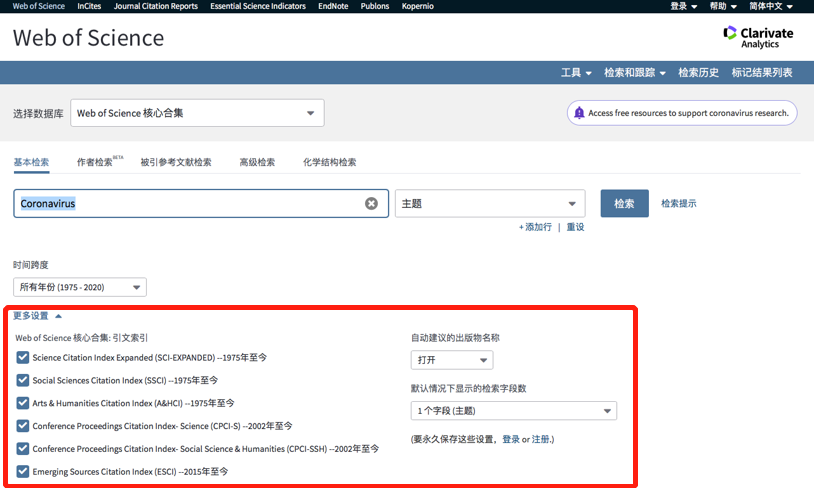Click Access free resources coronavirus banner
The height and width of the screenshot is (488, 814).
click(x=682, y=113)
